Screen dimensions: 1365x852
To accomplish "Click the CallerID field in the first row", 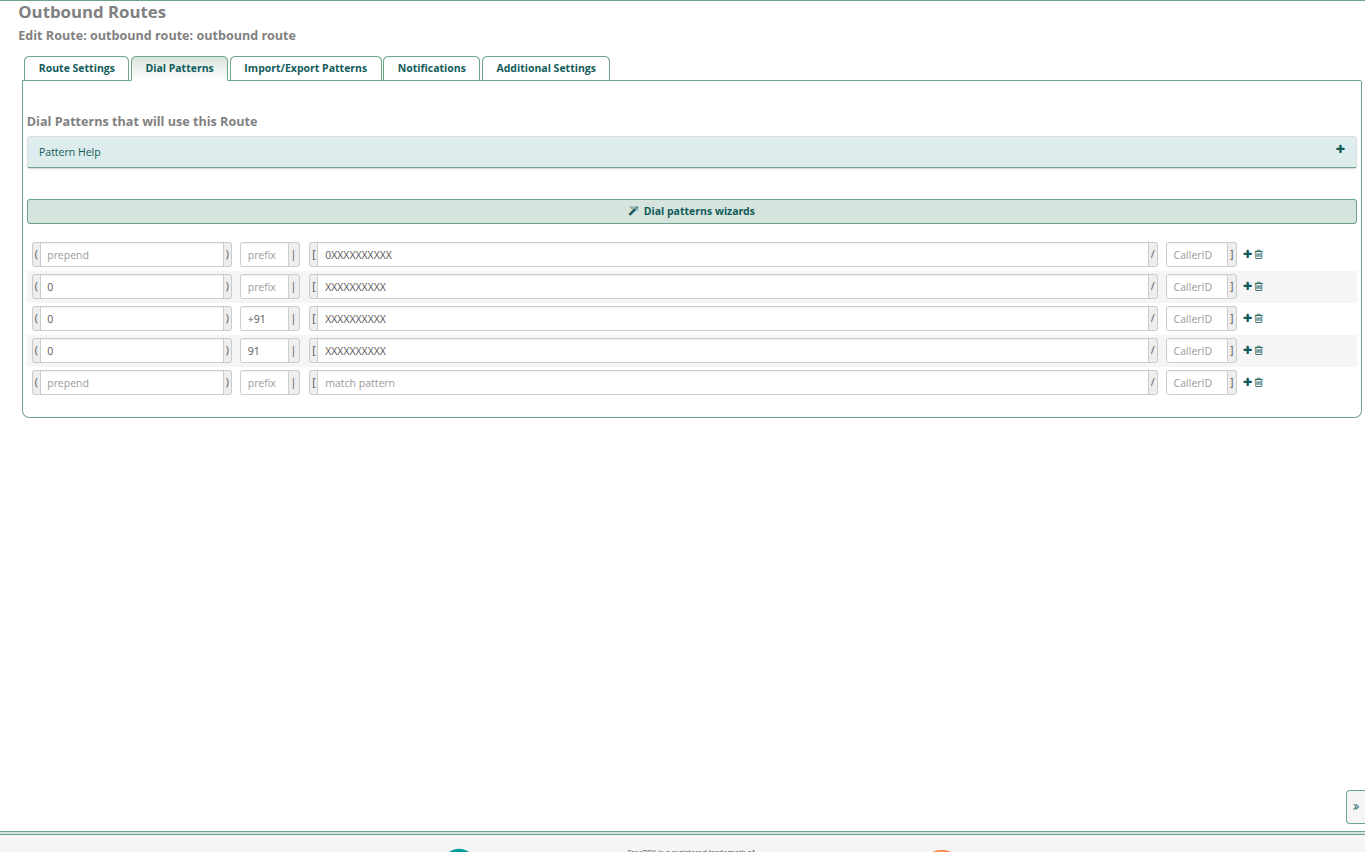I will tap(1196, 255).
